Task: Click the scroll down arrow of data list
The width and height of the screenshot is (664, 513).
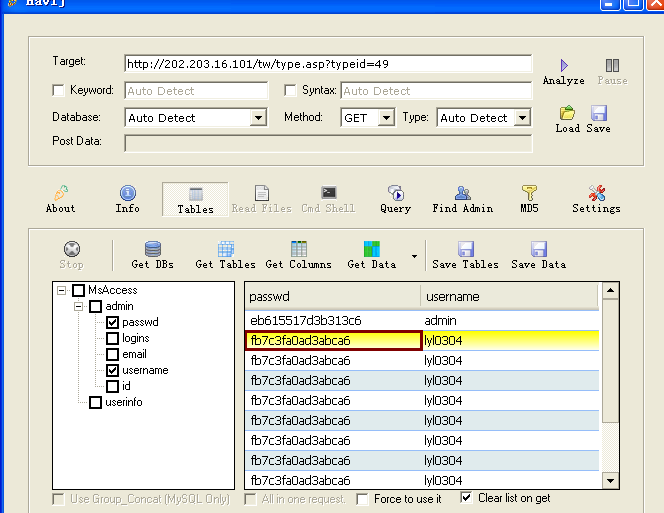Action: coord(610,480)
